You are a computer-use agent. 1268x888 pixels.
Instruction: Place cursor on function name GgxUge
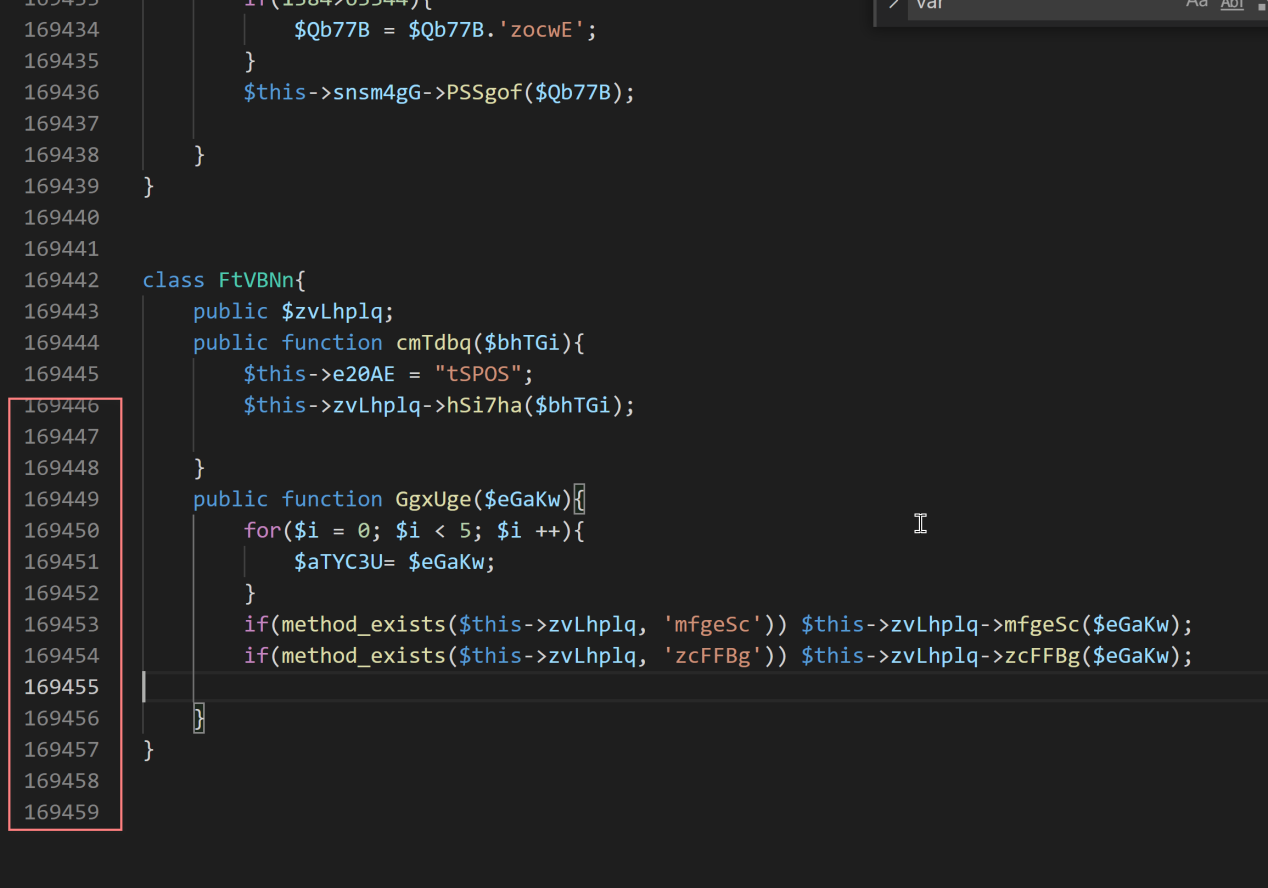point(431,499)
